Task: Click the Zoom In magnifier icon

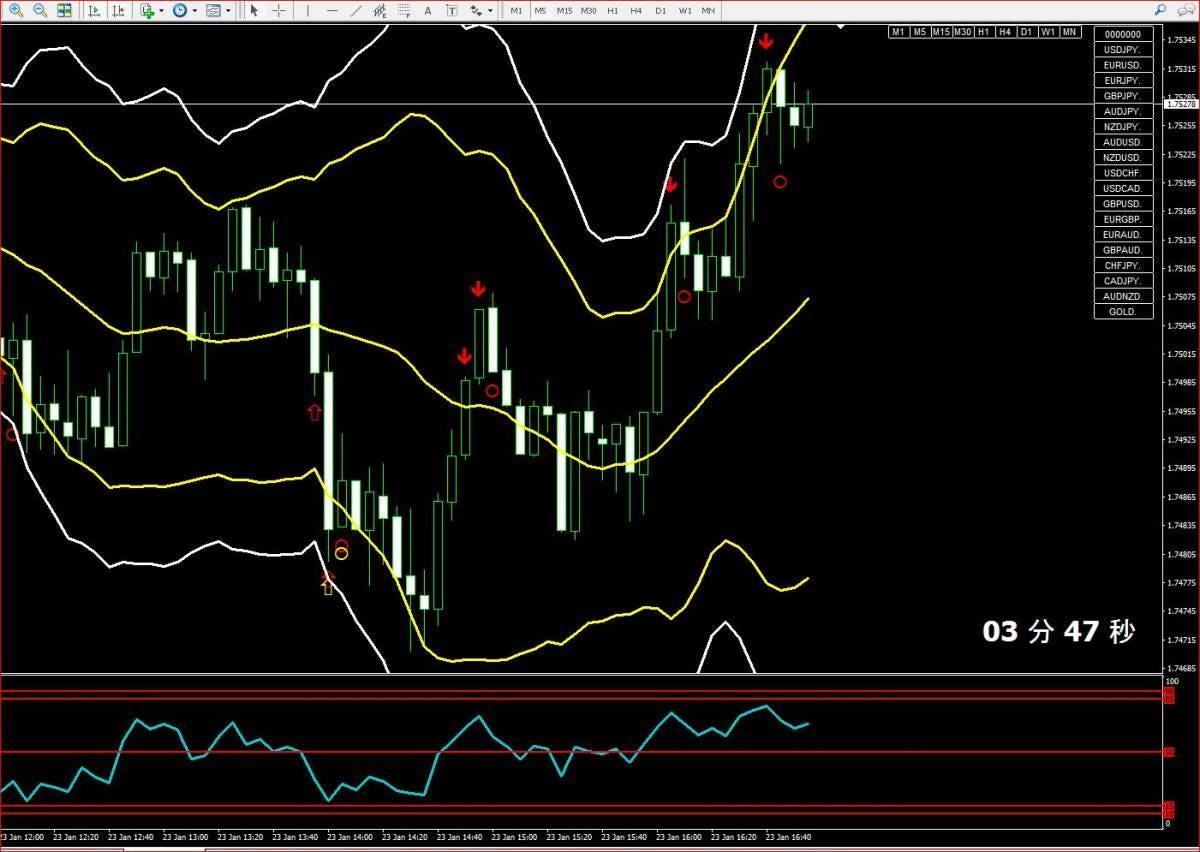Action: point(16,10)
